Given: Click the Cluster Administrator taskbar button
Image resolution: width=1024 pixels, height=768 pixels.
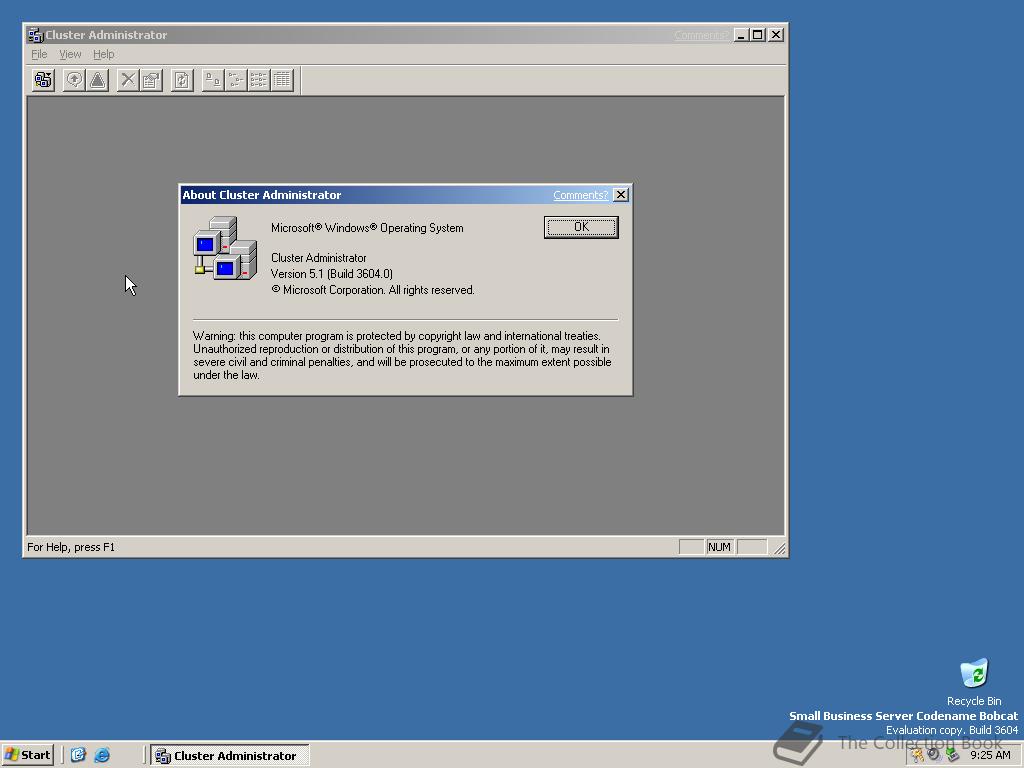Looking at the screenshot, I should tap(229, 756).
